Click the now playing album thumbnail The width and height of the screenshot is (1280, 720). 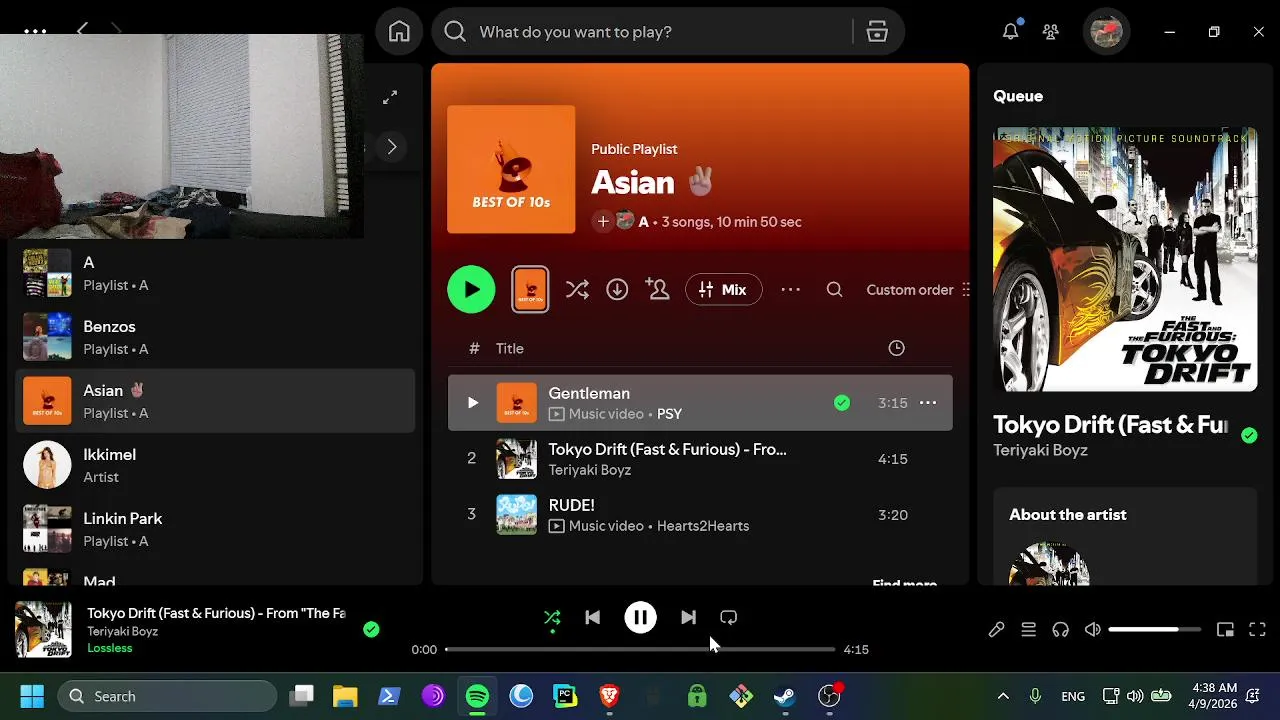pyautogui.click(x=43, y=629)
